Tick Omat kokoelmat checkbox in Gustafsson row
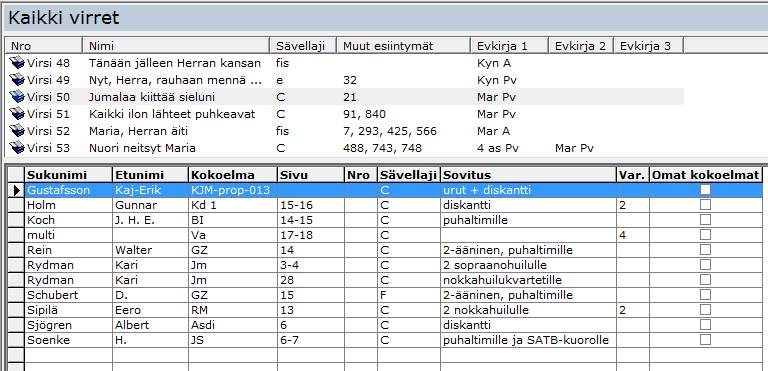The image size is (768, 371). (705, 190)
